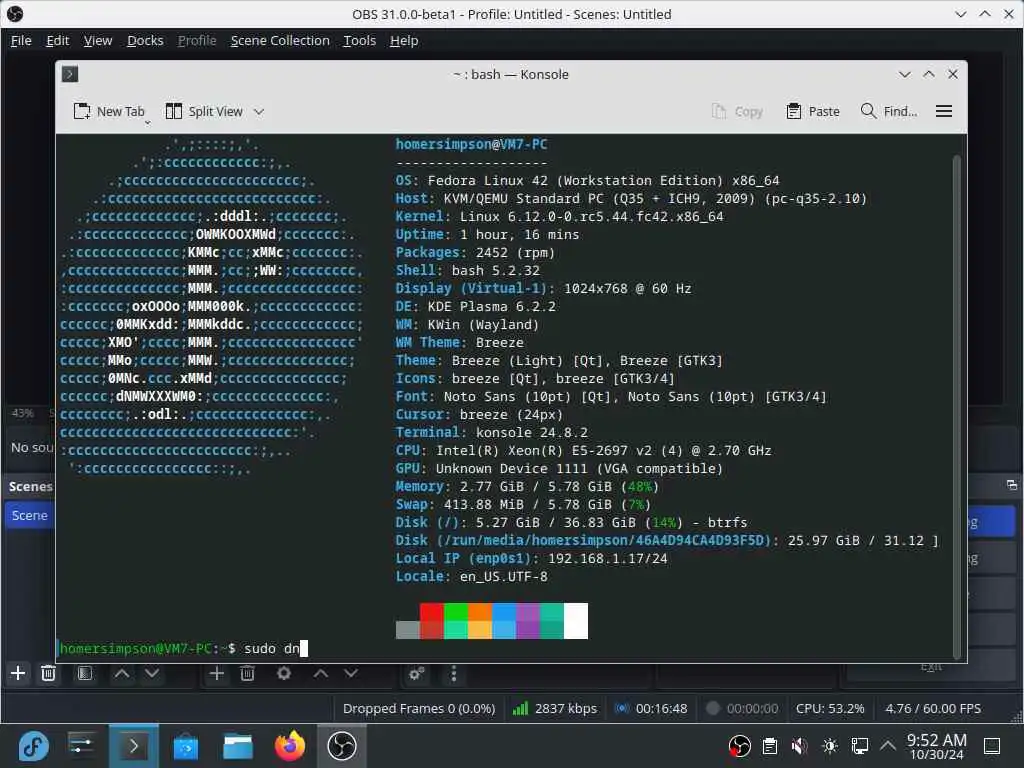Image resolution: width=1024 pixels, height=768 pixels.
Task: Click the Konsole vertical scrollbar
Action: [957, 406]
